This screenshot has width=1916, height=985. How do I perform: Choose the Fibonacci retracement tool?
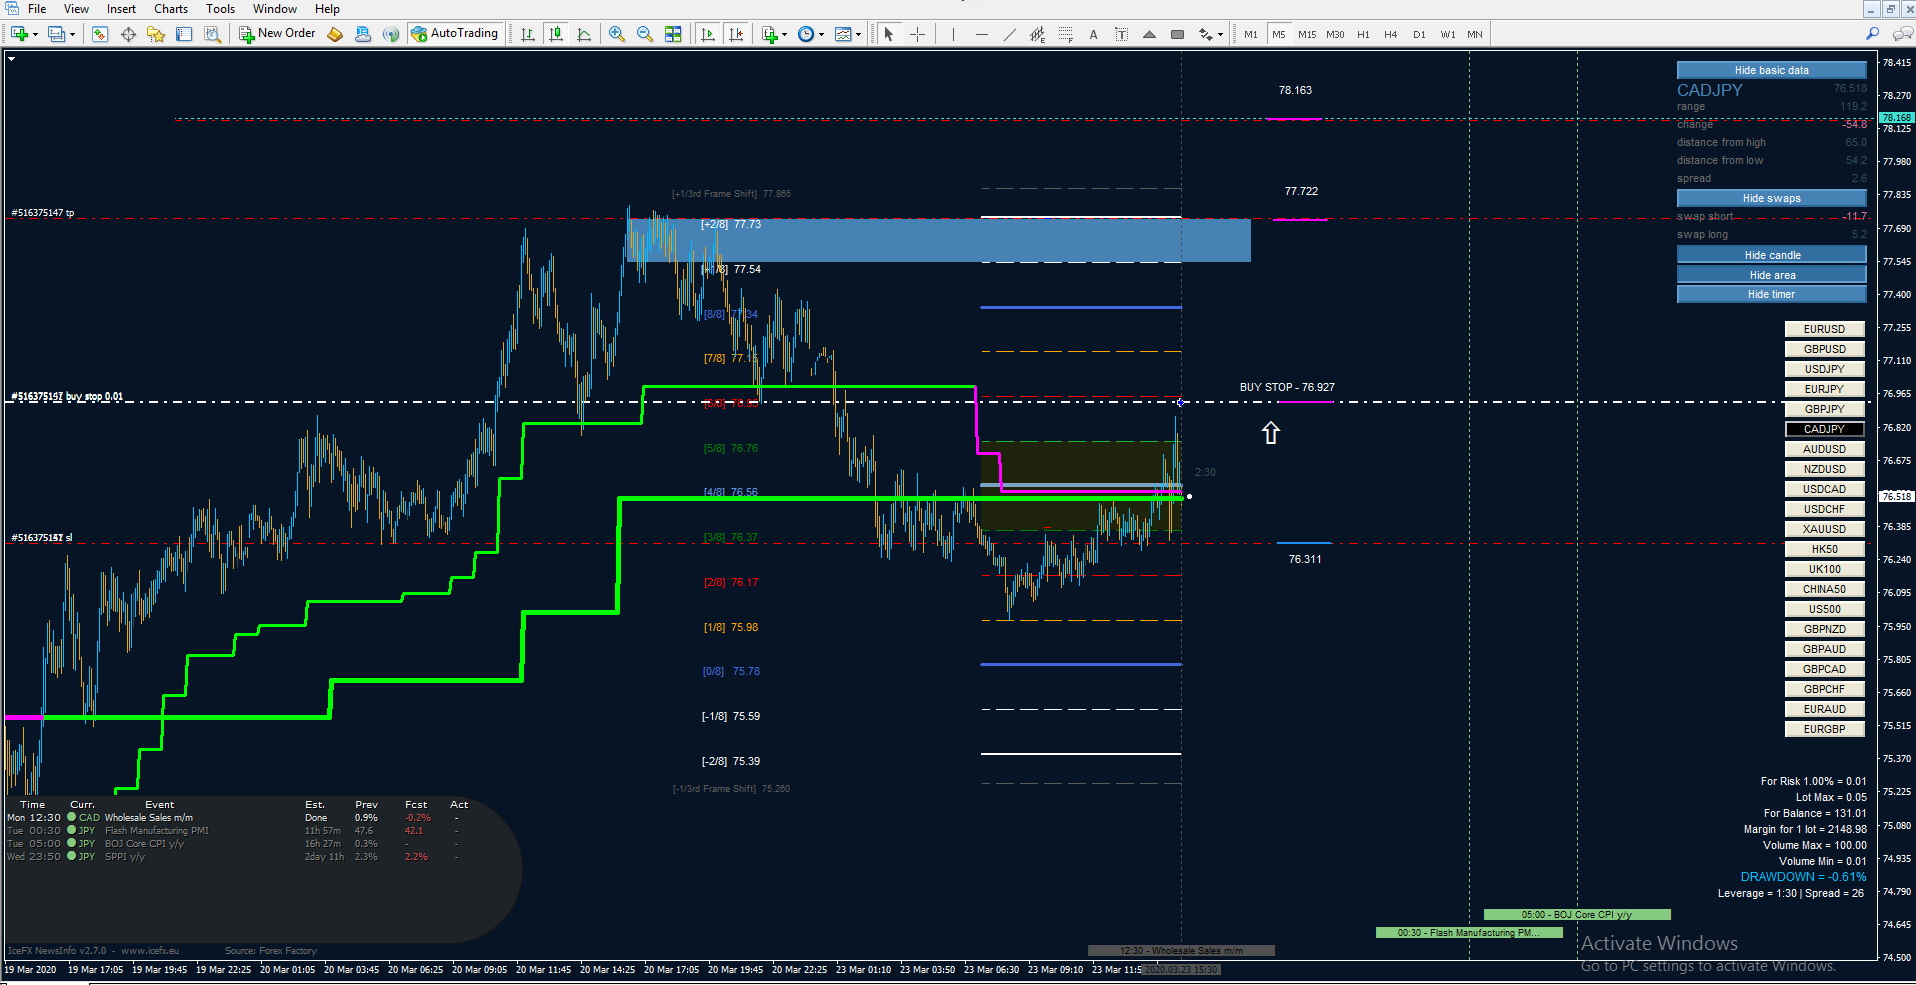pos(1066,34)
